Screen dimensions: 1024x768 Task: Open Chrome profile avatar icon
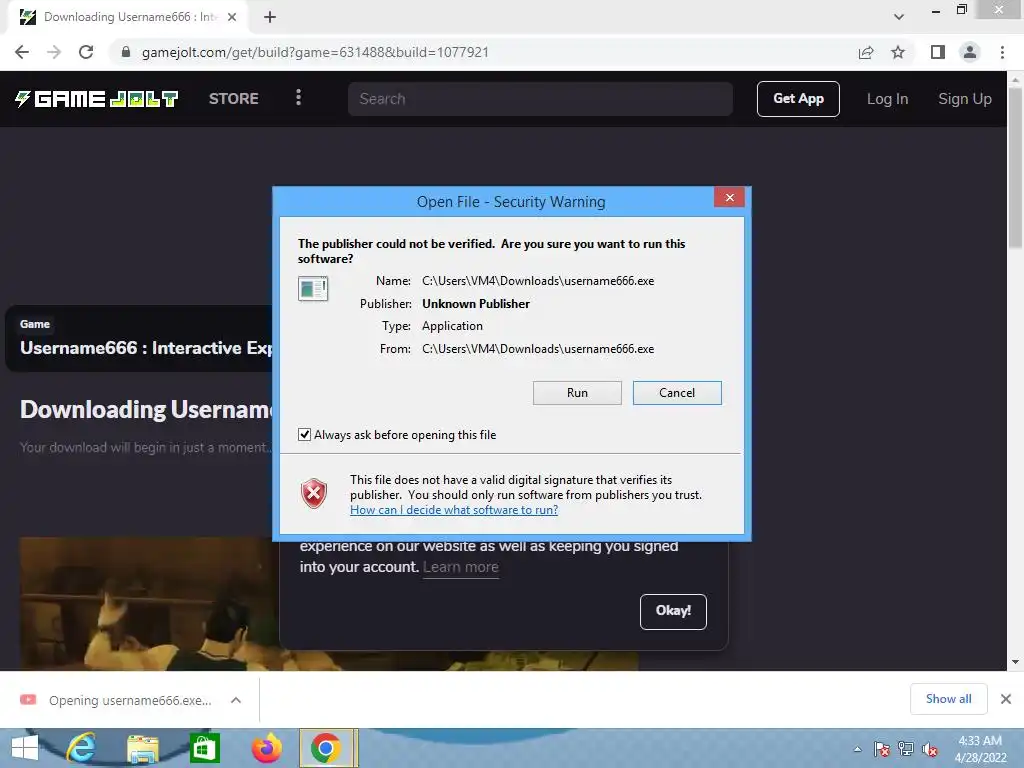[x=970, y=52]
